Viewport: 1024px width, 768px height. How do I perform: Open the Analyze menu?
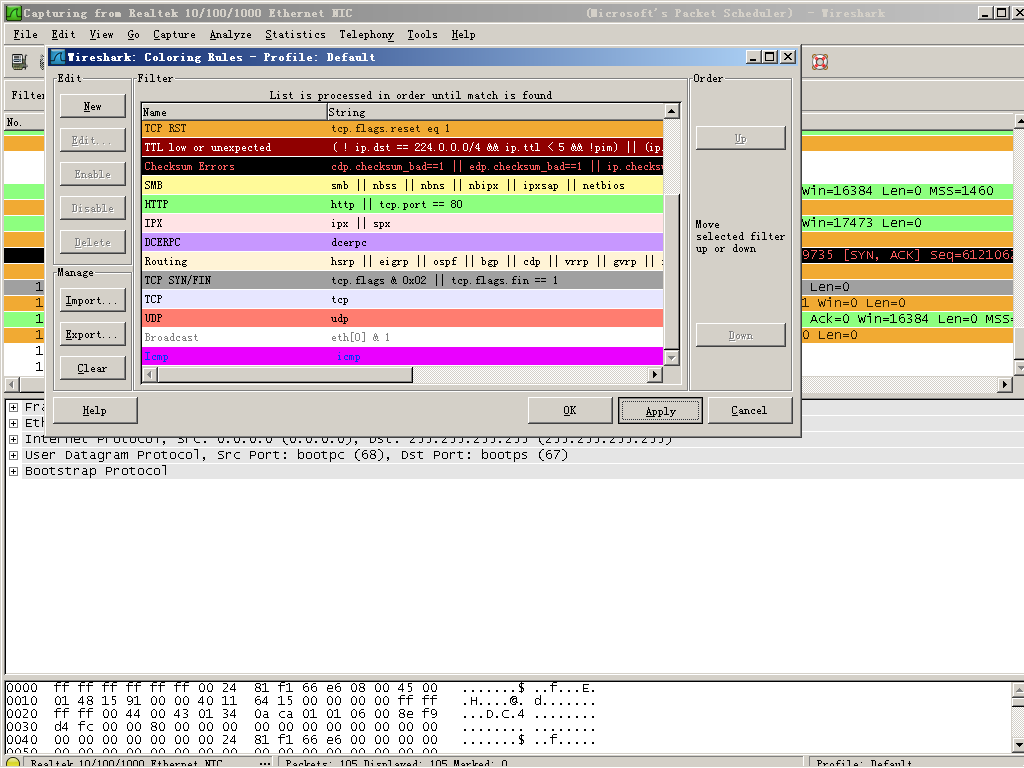pos(231,35)
